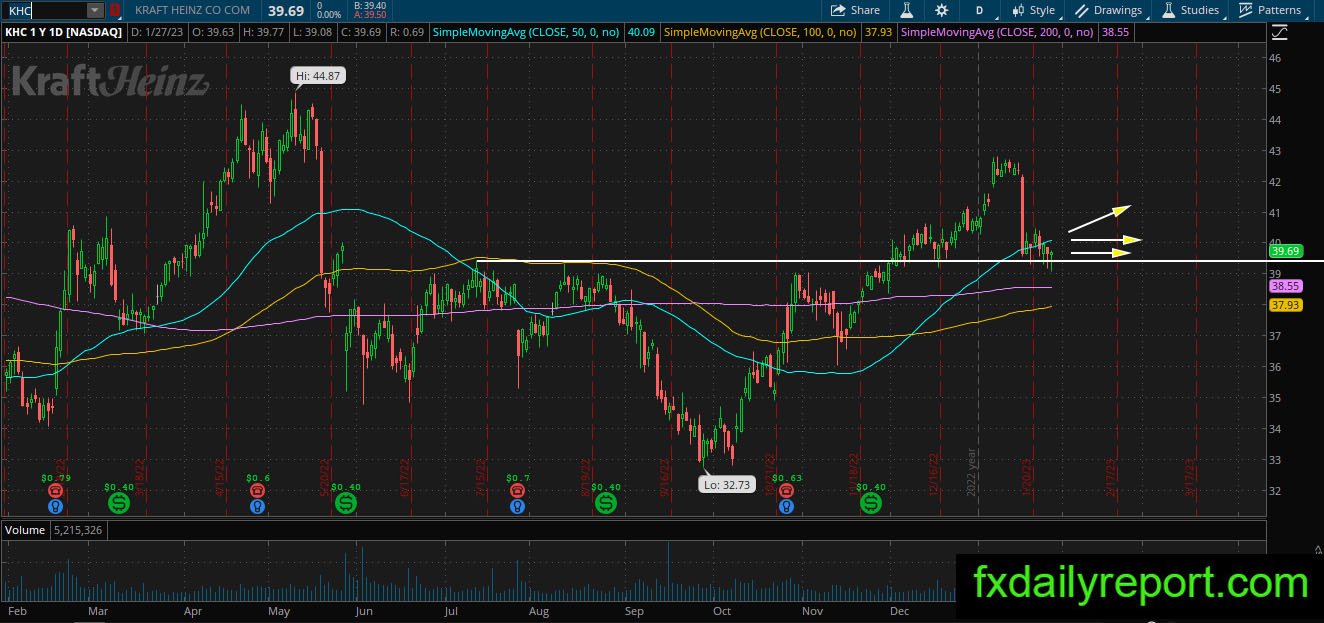The image size is (1324, 623).
Task: Click the $0.79 earnings phone icon
Action: tap(56, 490)
